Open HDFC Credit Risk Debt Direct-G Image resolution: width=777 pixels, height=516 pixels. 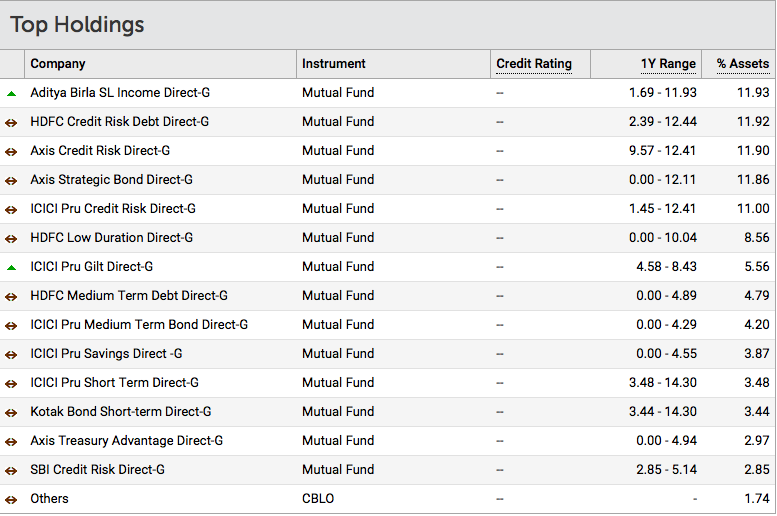pos(119,121)
